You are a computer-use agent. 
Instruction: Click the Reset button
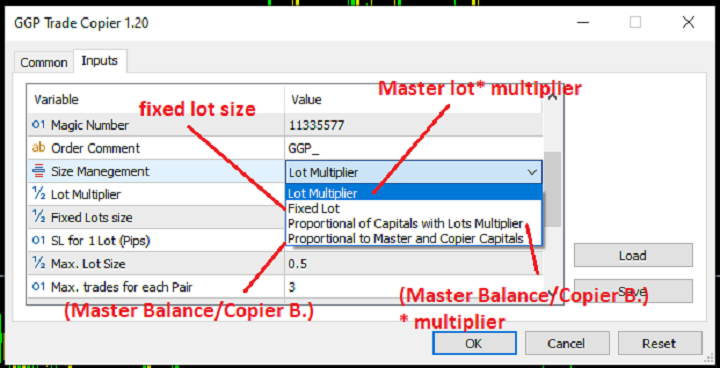(x=659, y=343)
